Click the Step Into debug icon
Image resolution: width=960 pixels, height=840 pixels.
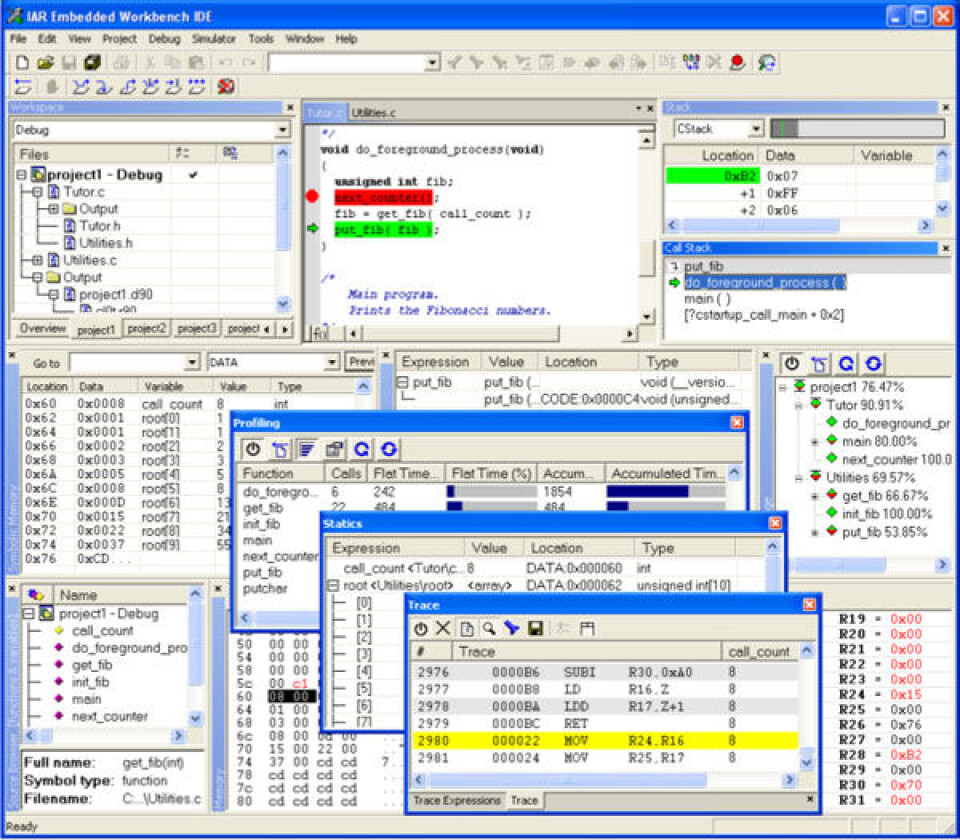103,87
